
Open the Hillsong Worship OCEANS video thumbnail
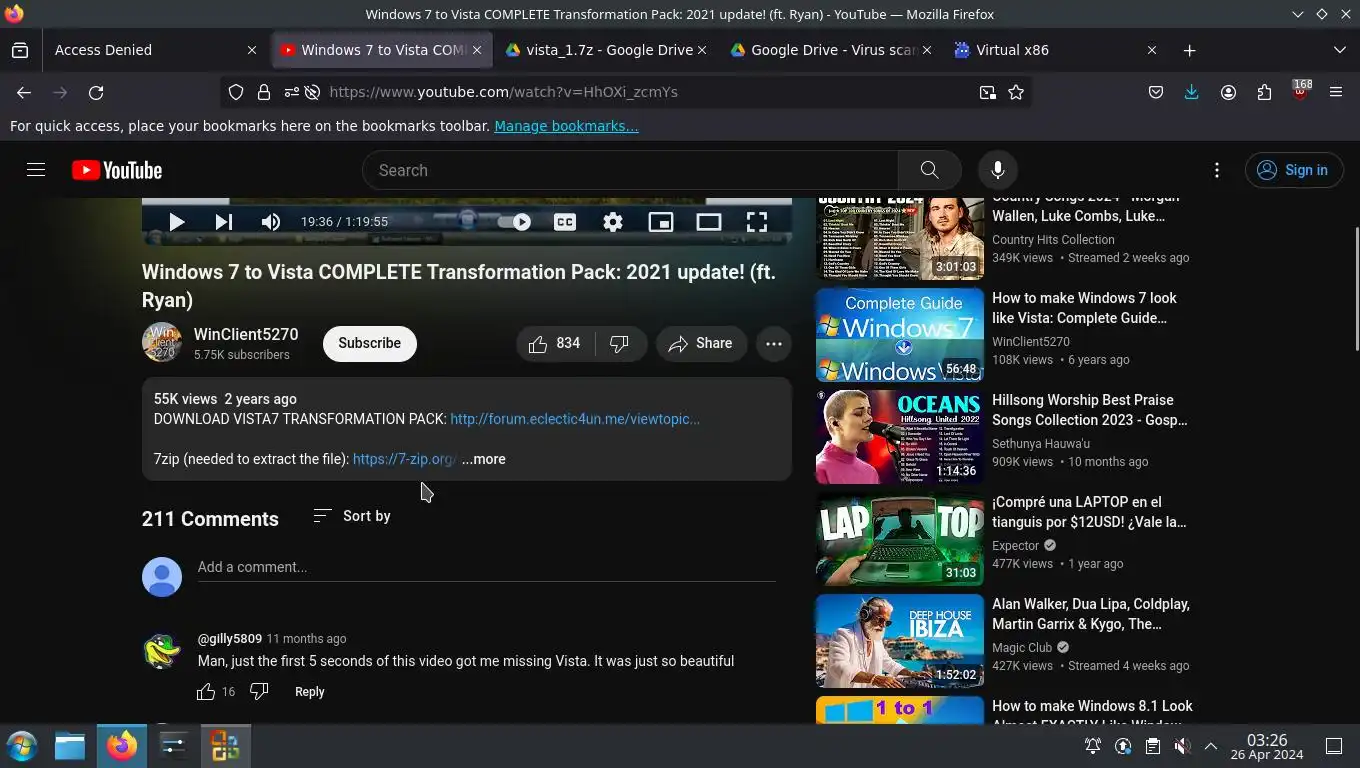900,437
